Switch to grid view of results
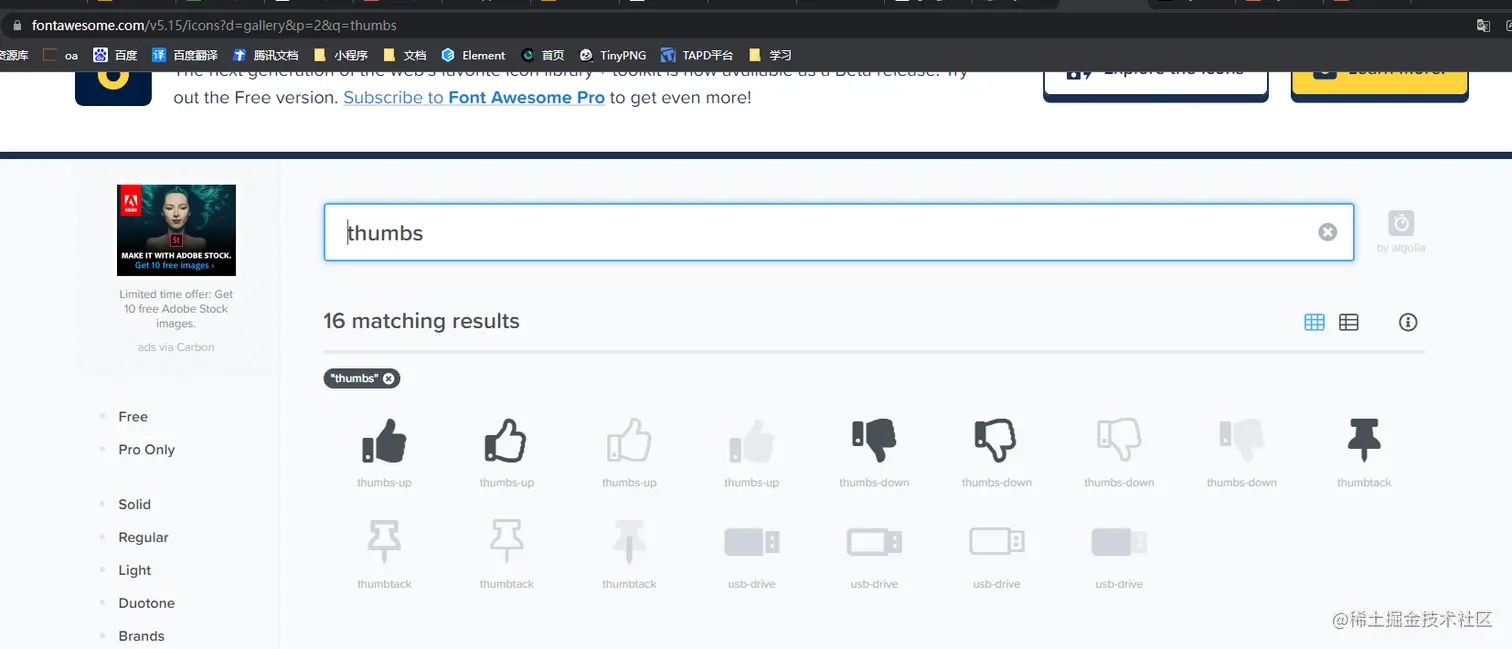The width and height of the screenshot is (1512, 649). [x=1314, y=322]
